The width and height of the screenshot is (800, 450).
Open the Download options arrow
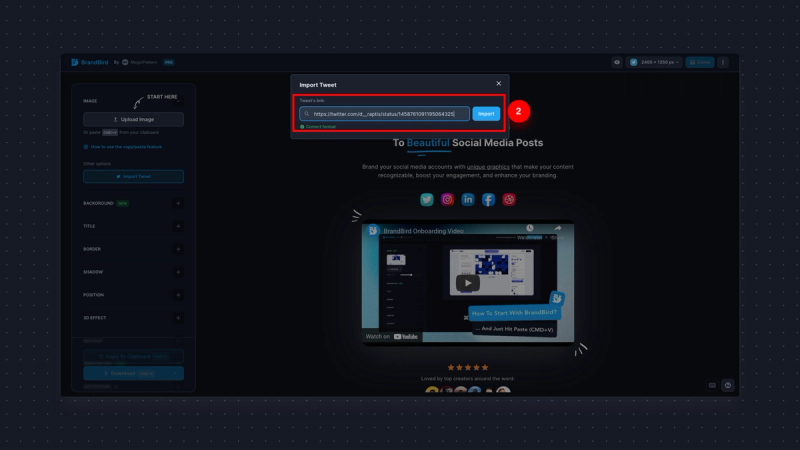177,373
